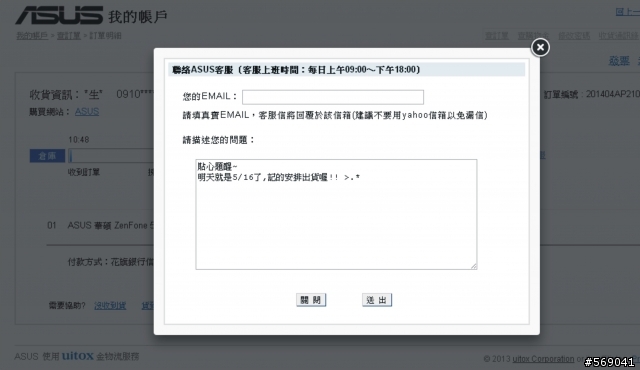This screenshot has width=640, height=370.
Task: Click the ASUS logo in the header
Action: click(59, 15)
